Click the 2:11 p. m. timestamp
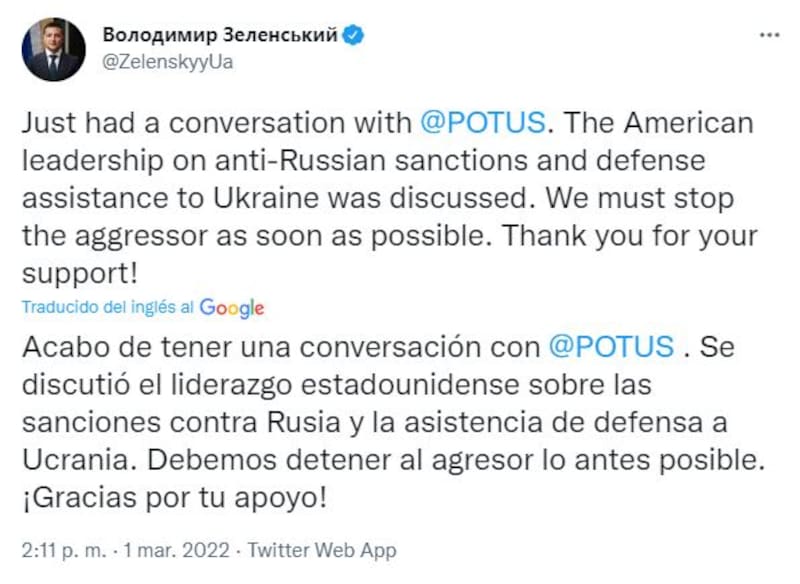Screen dimensions: 800x584 (x=62, y=550)
